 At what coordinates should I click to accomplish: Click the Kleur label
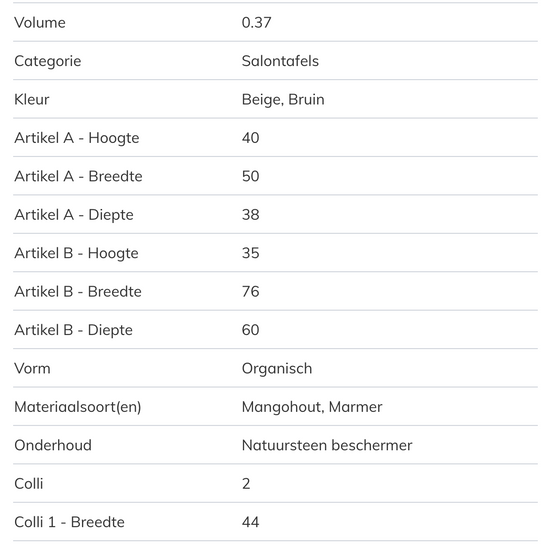pos(32,99)
